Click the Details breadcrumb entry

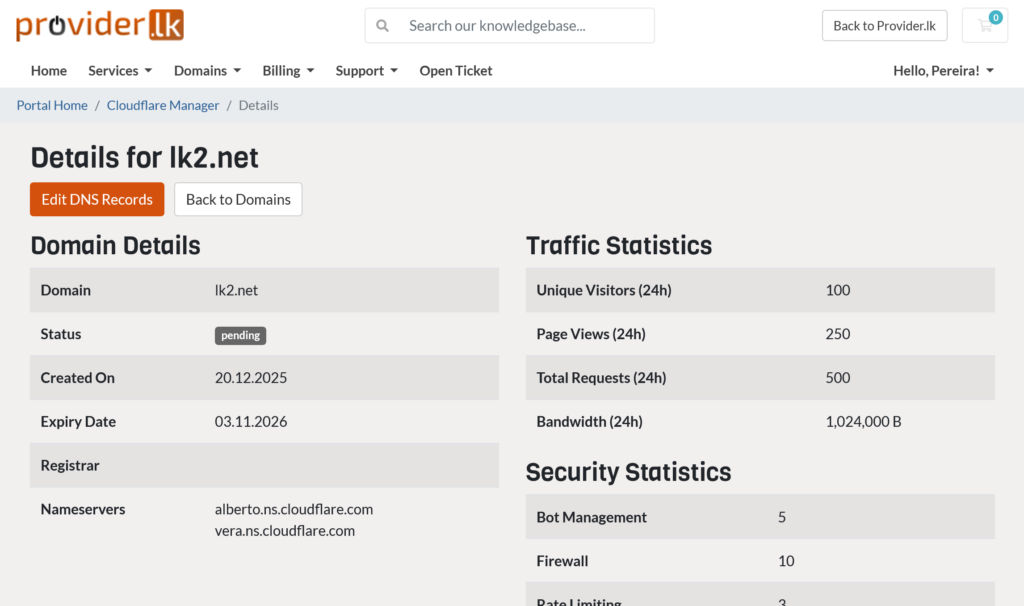(x=258, y=105)
